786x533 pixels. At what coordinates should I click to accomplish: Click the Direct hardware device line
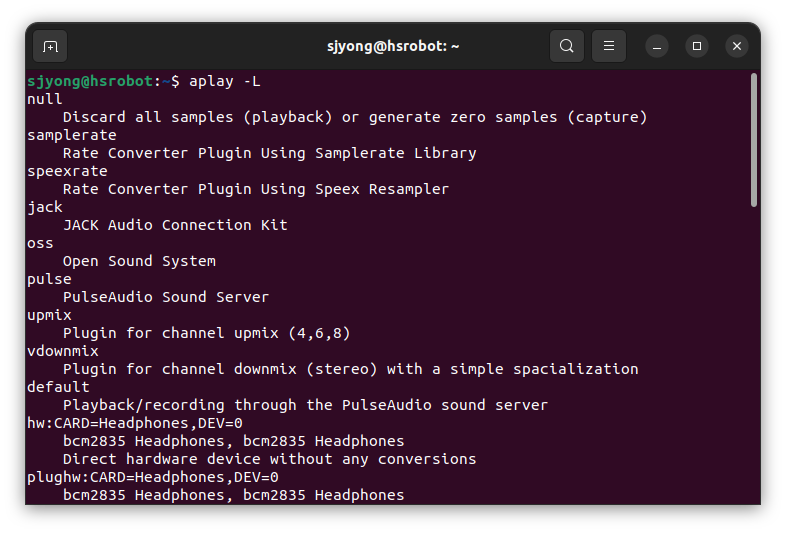(x=270, y=459)
